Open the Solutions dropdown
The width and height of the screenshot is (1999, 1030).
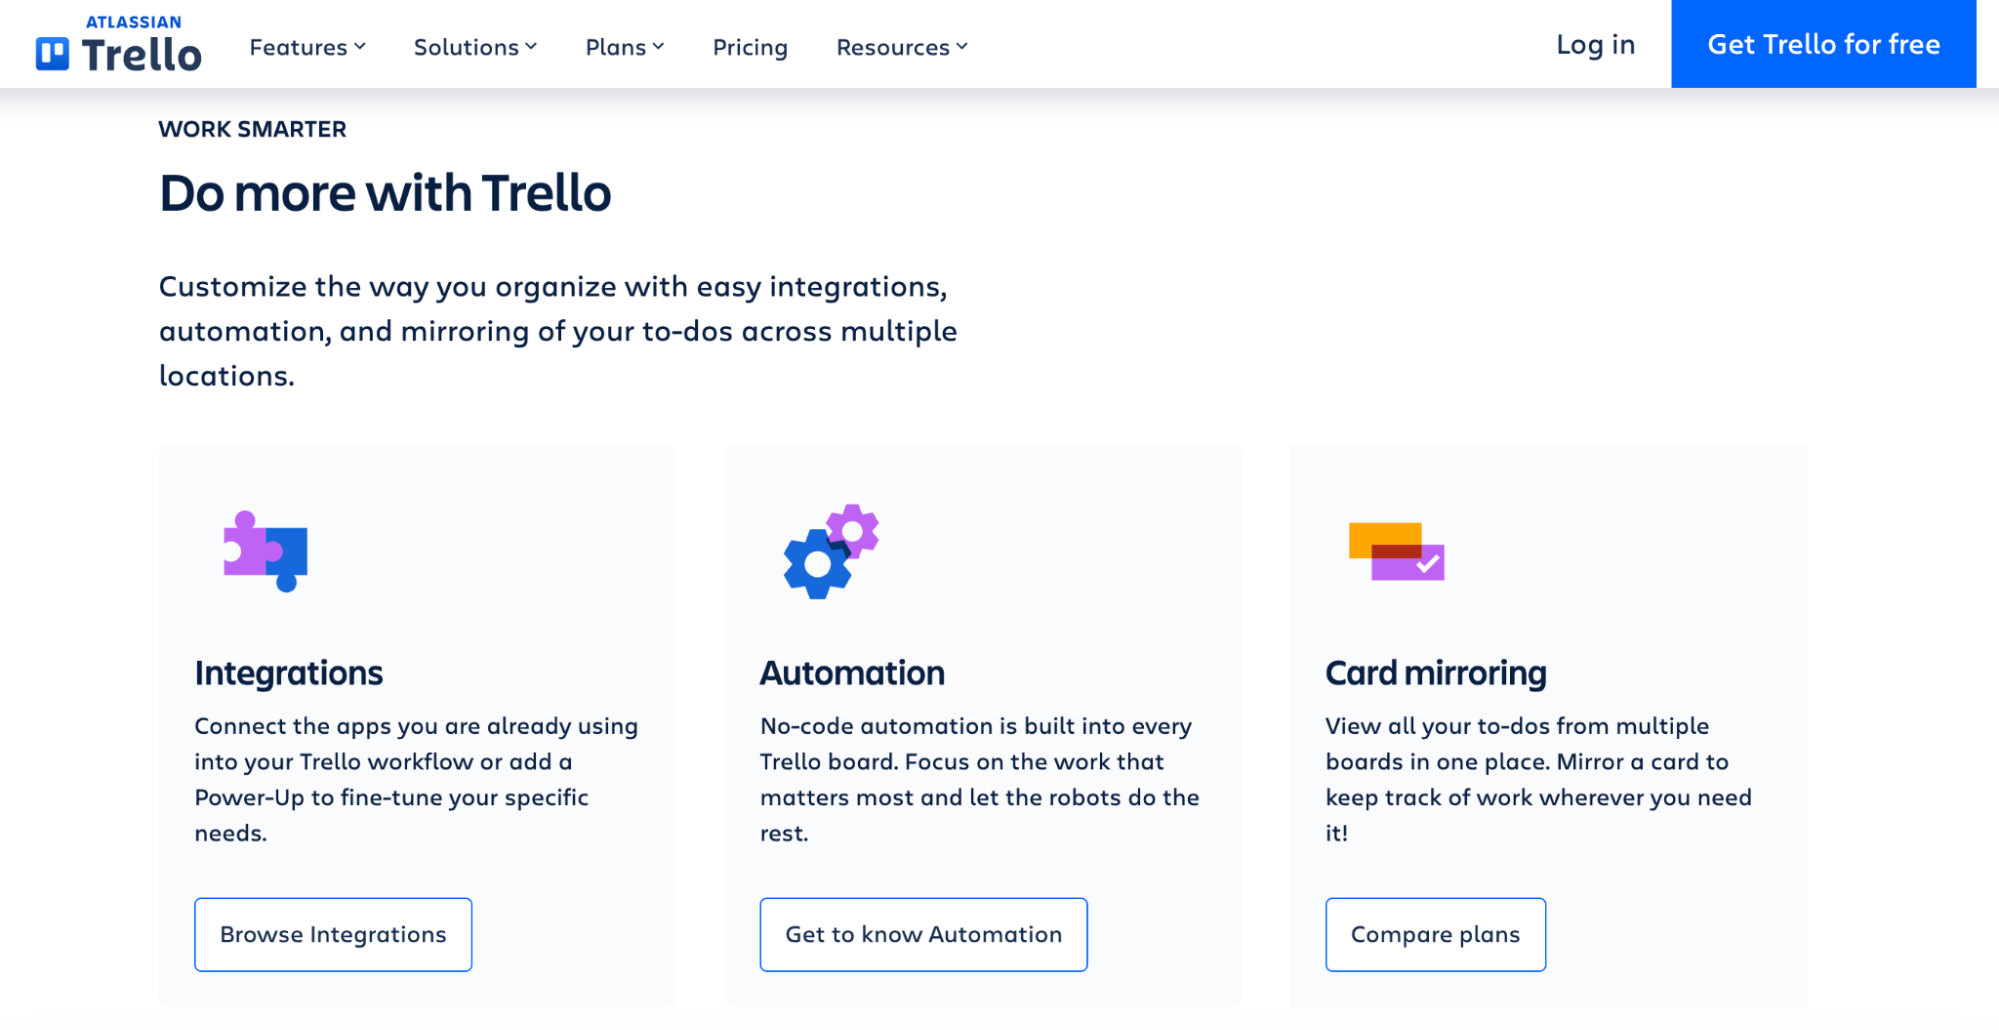(x=474, y=47)
